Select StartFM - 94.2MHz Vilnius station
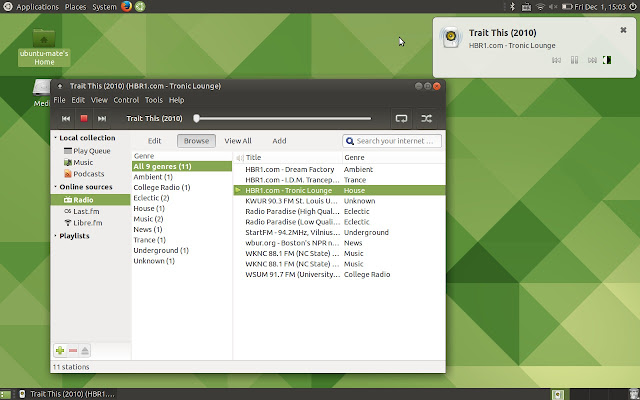 (340, 233)
